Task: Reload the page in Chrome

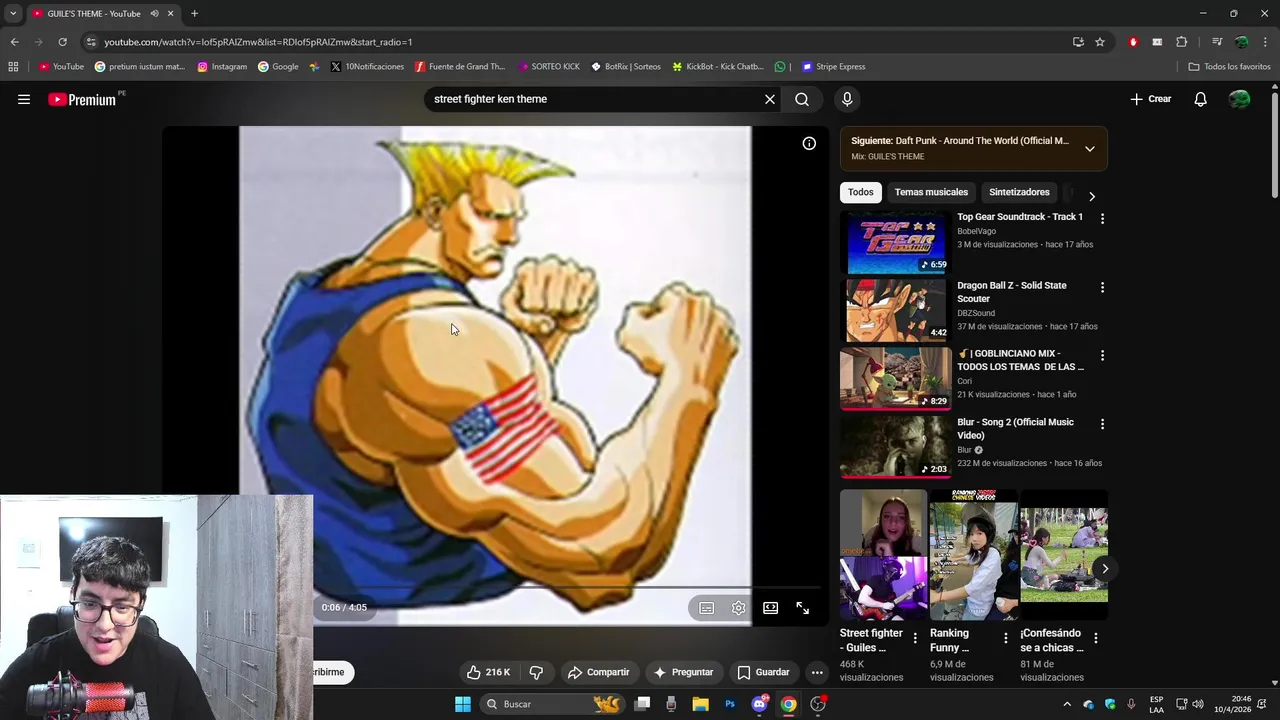Action: [62, 42]
